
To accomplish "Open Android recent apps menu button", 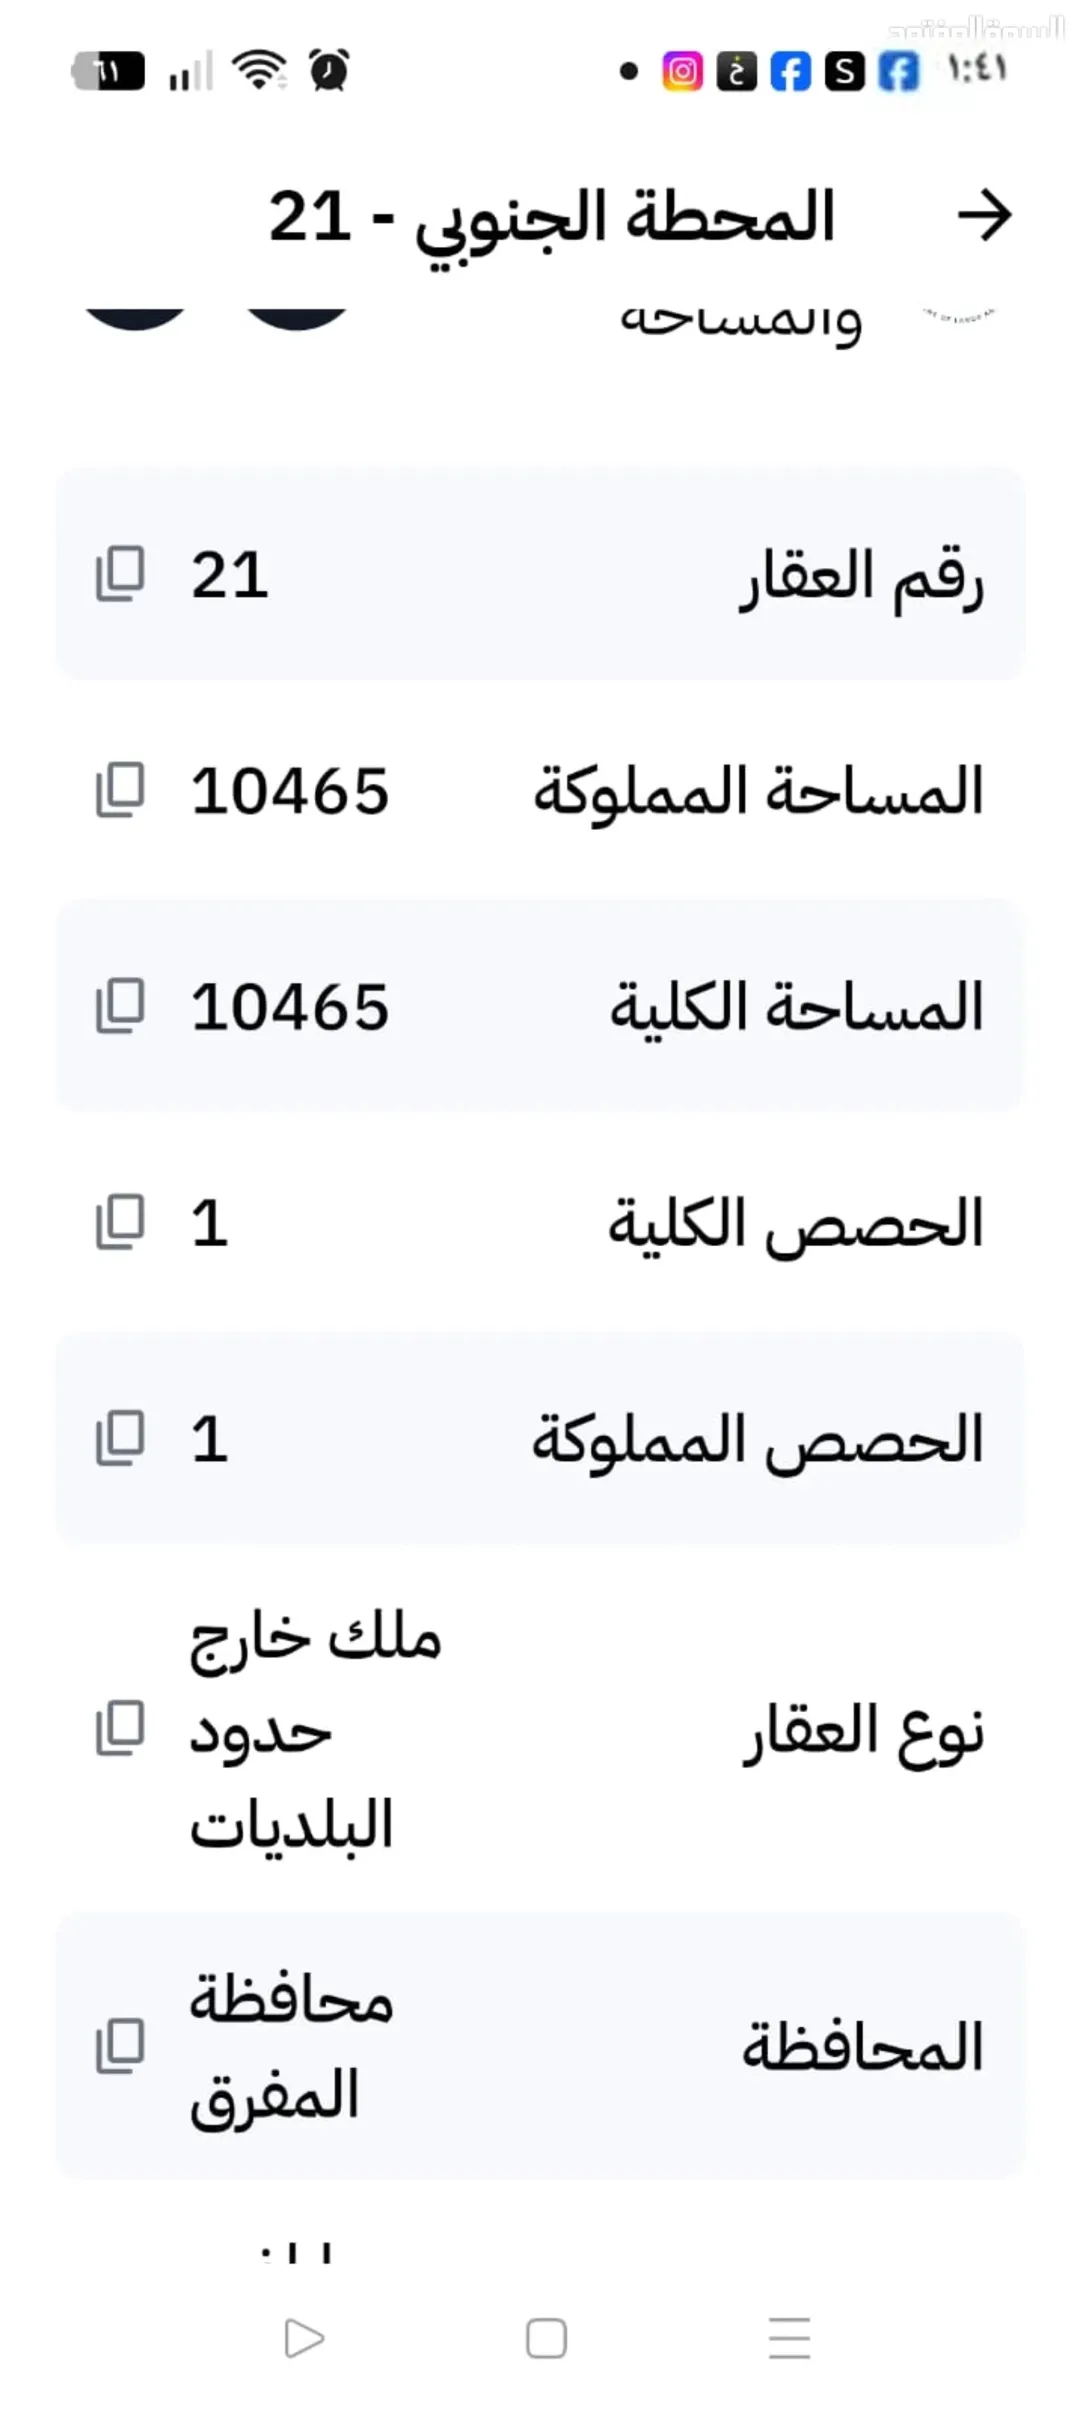I will click(789, 2338).
